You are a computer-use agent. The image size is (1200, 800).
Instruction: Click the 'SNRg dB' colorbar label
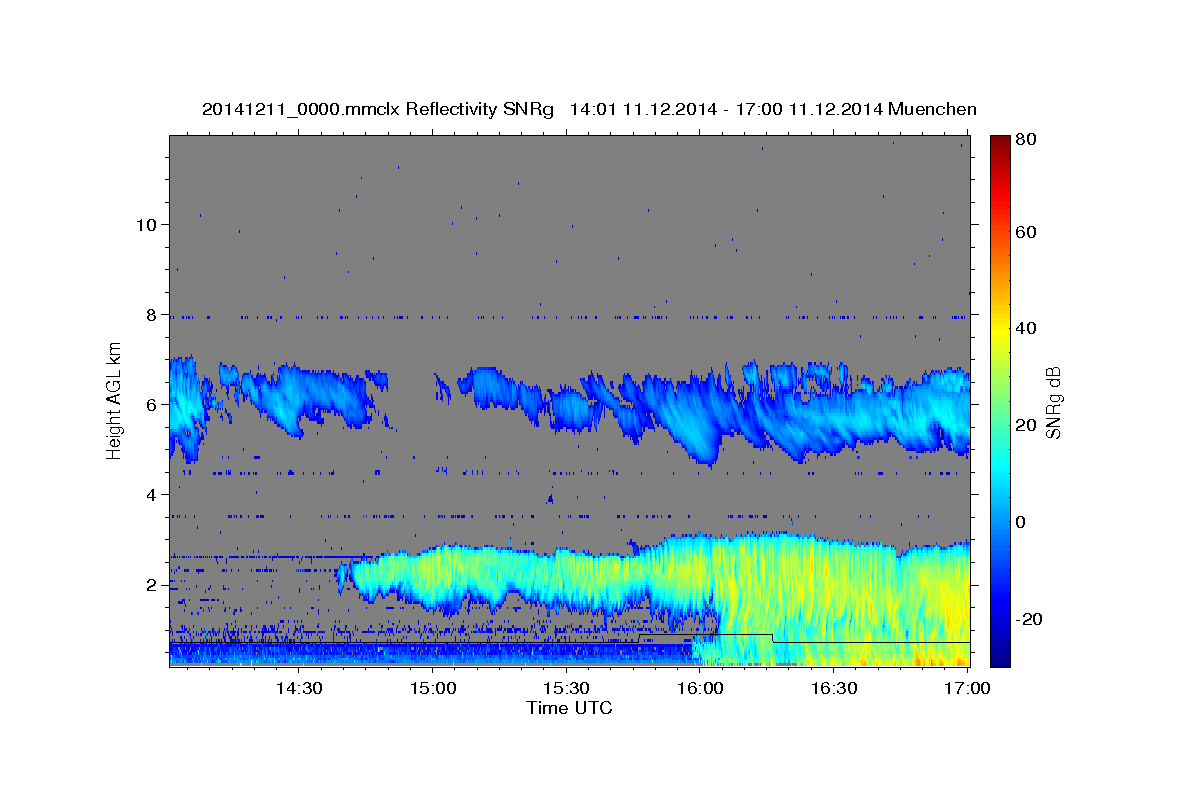pyautogui.click(x=1052, y=402)
